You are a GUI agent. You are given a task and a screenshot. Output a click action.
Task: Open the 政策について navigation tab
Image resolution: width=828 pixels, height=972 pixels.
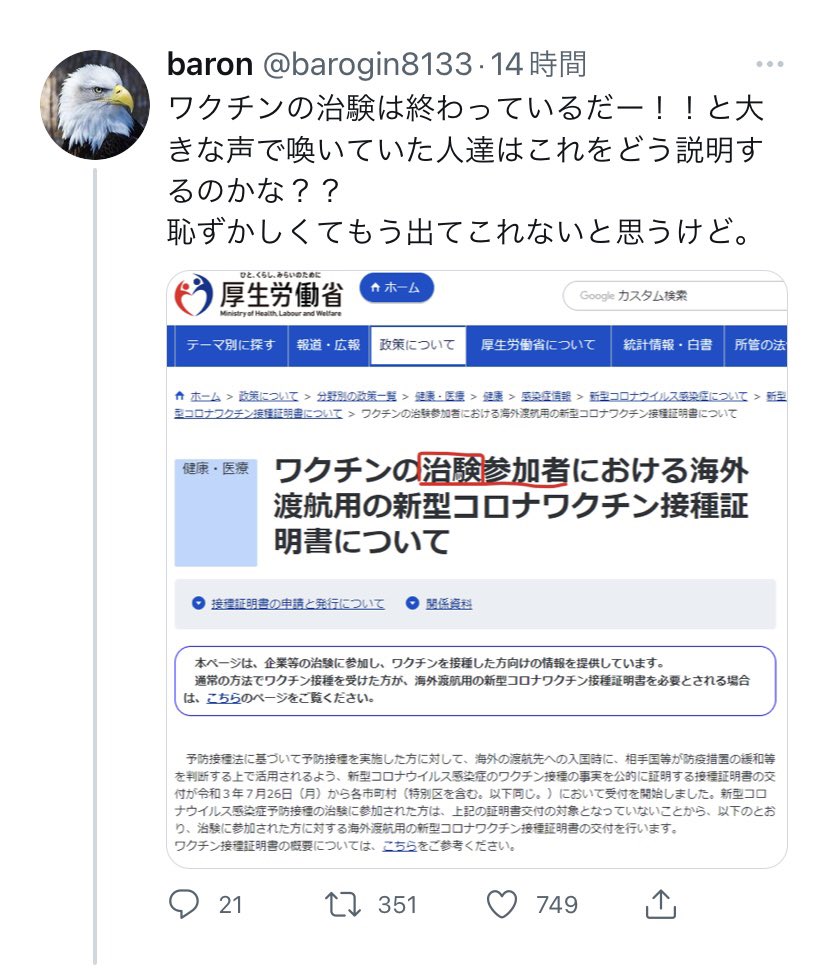click(x=417, y=345)
